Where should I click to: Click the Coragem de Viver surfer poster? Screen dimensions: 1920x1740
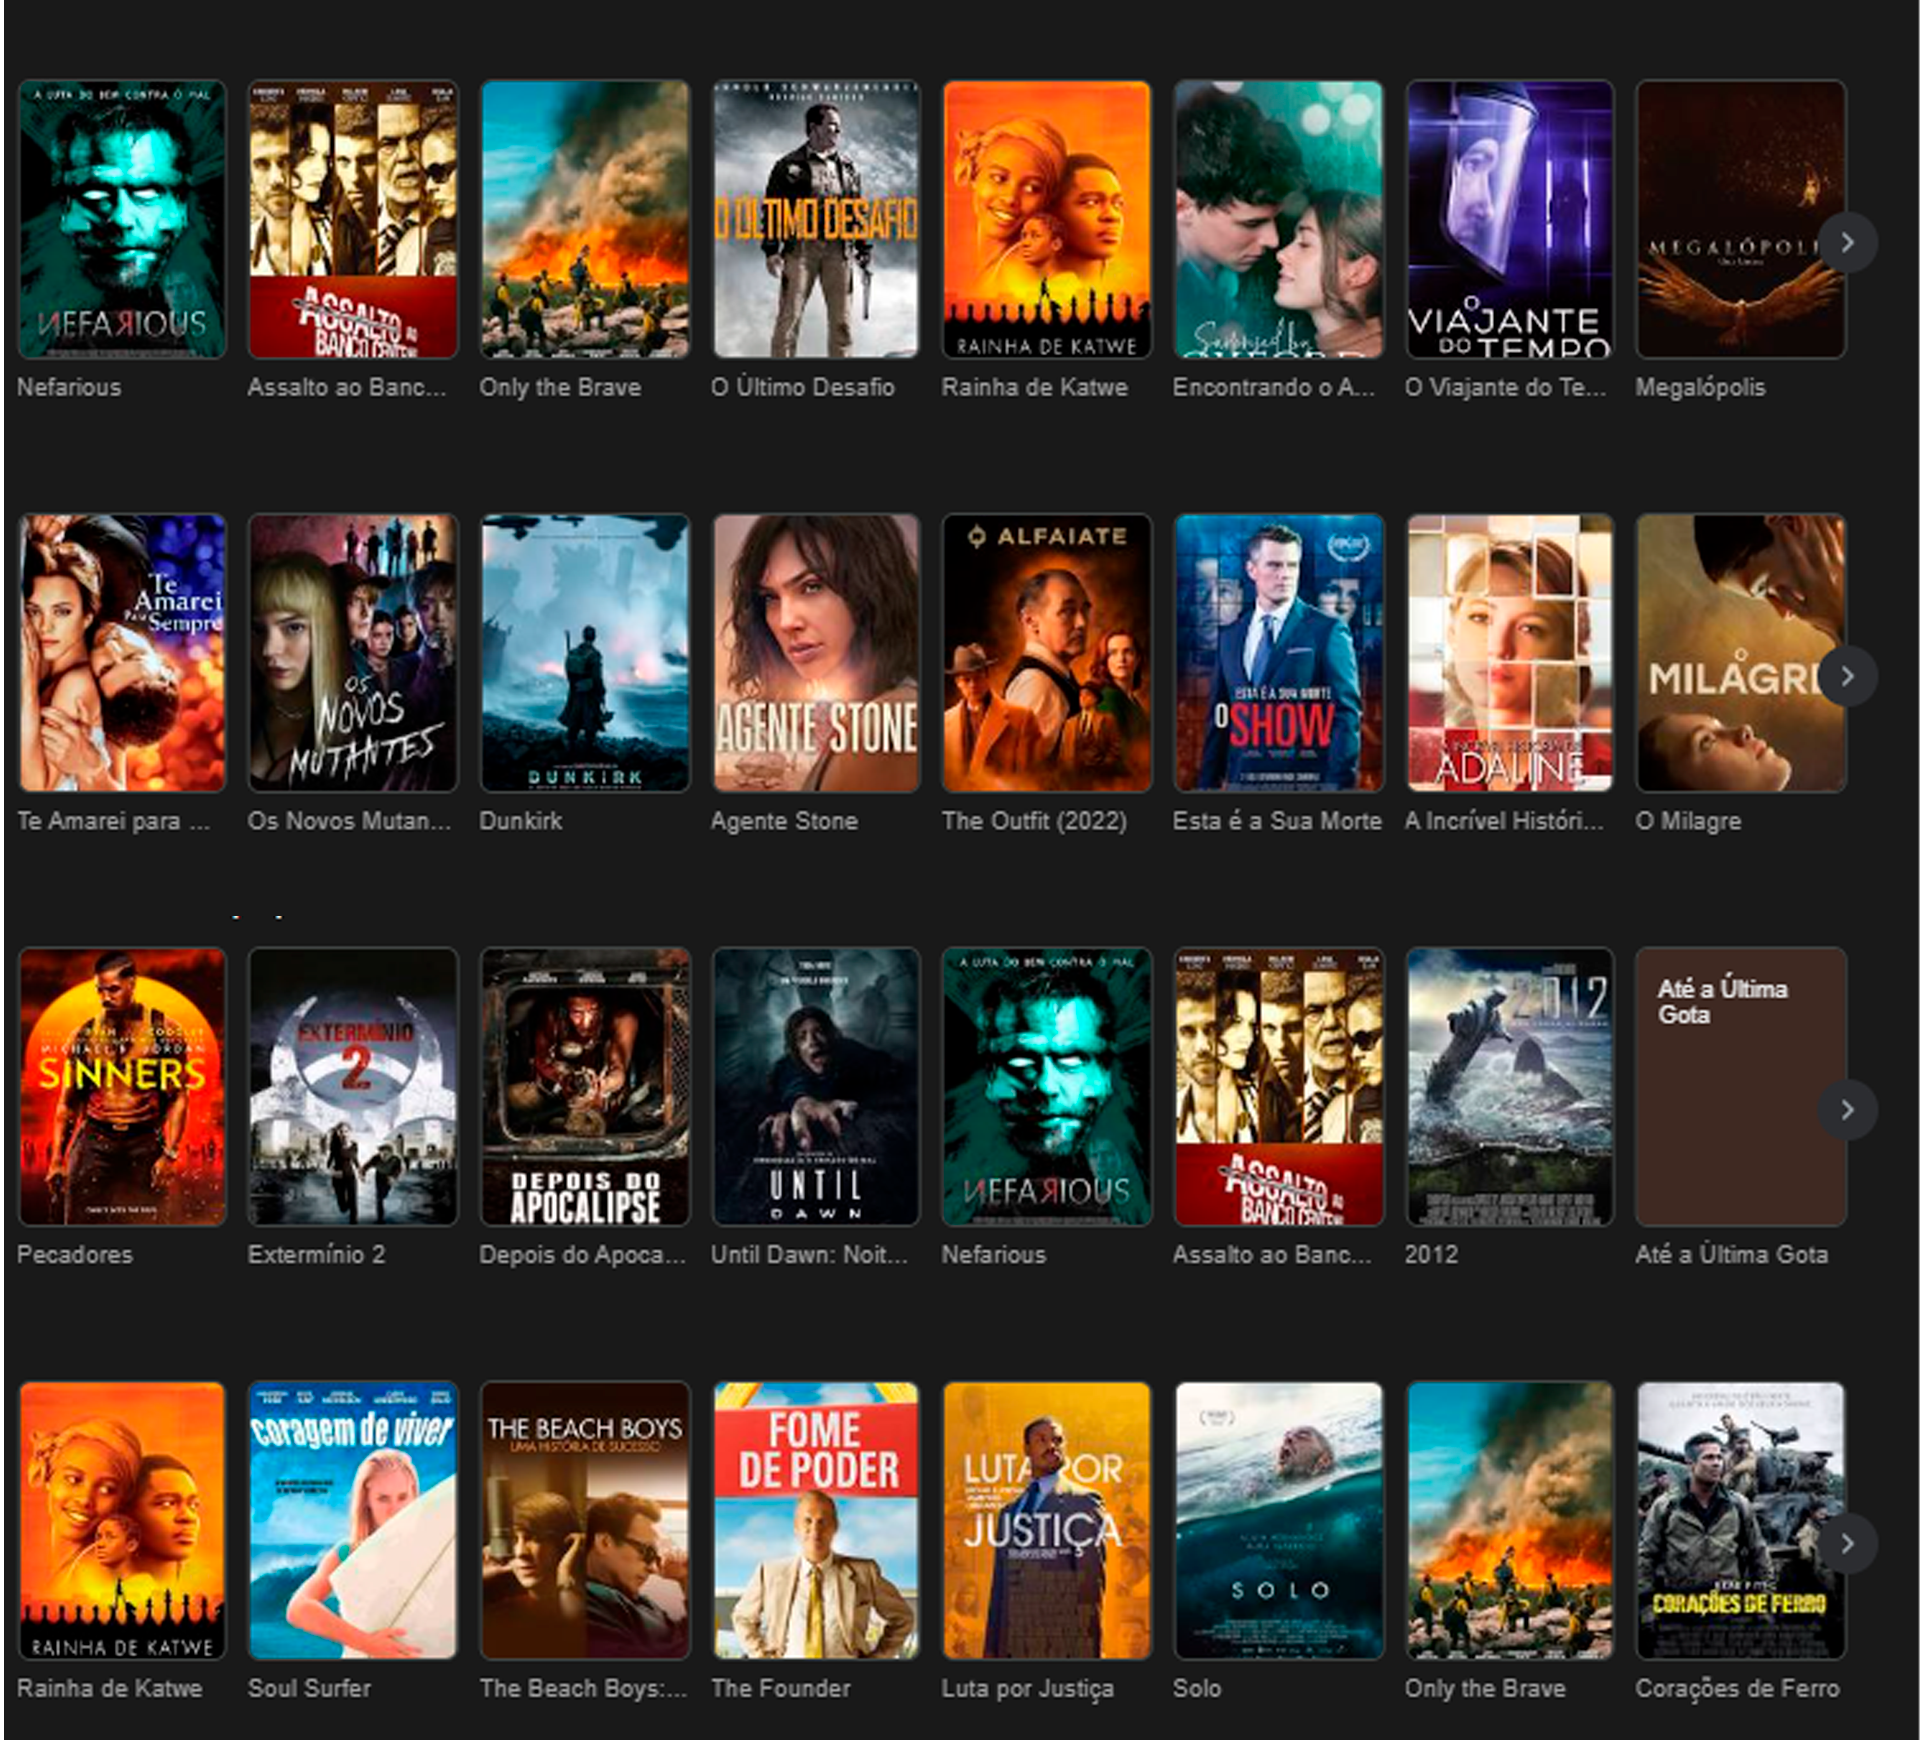coord(353,1521)
